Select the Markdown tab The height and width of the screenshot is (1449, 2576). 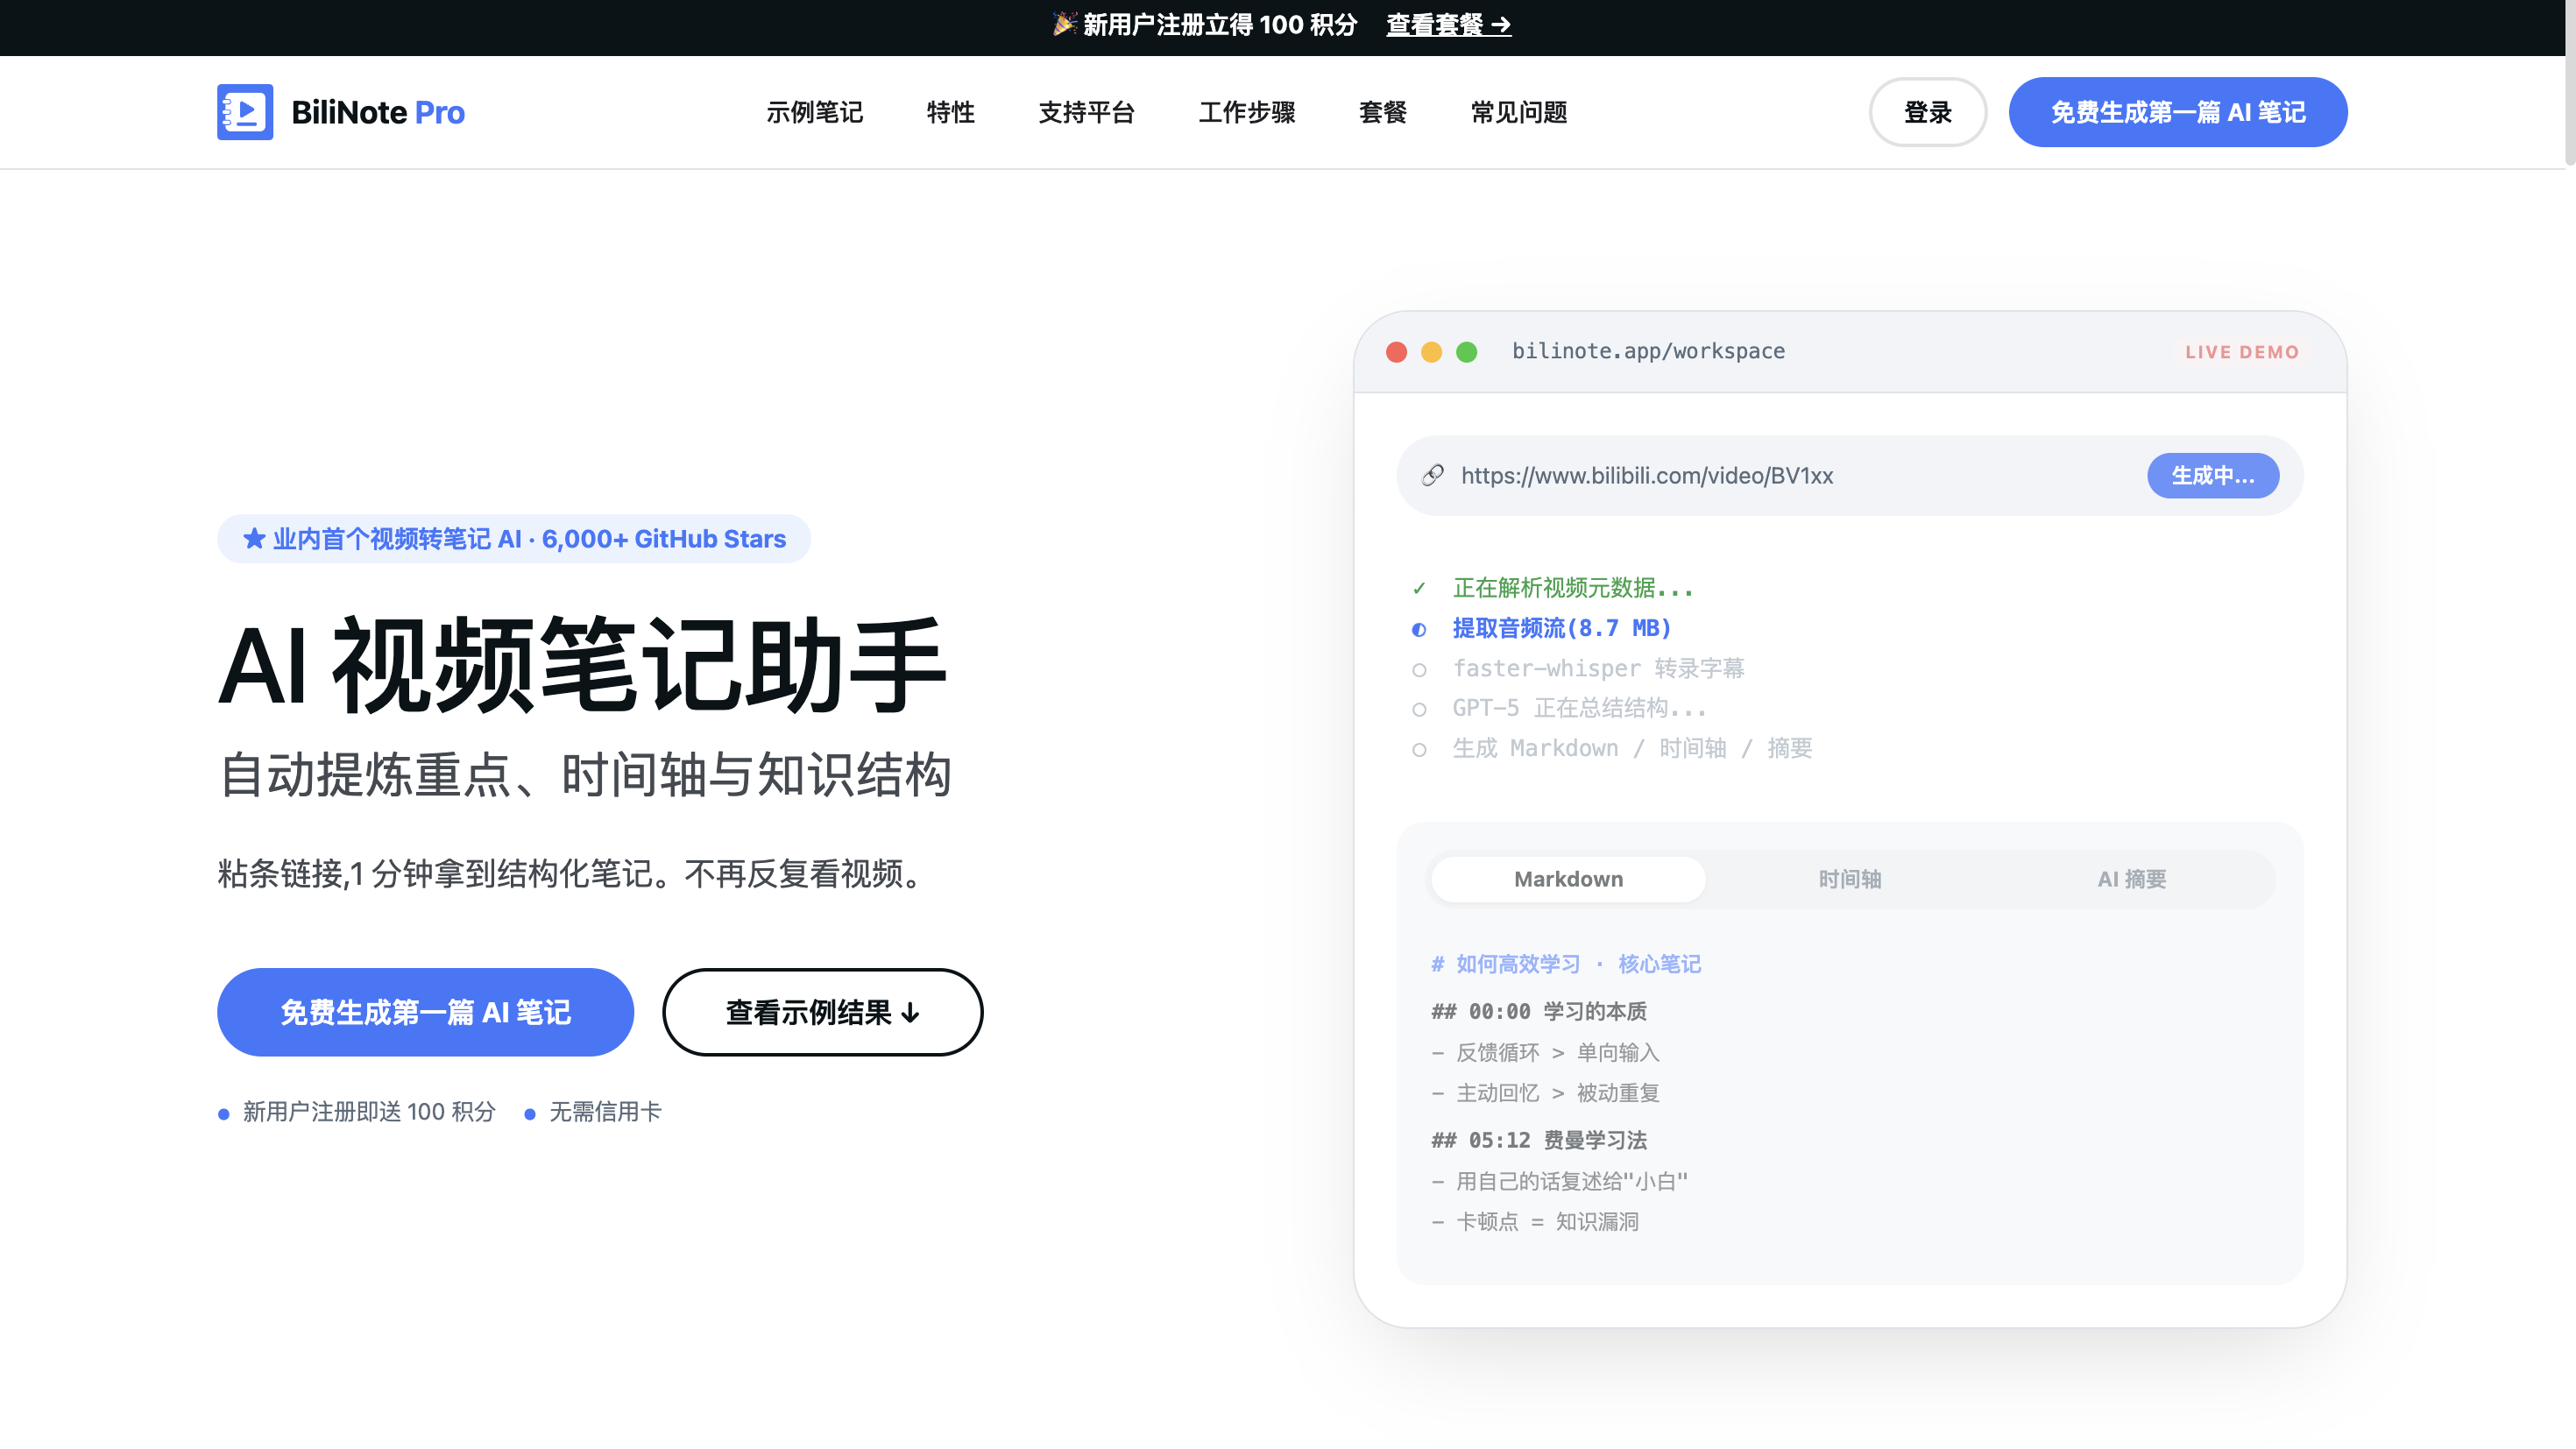pyautogui.click(x=1568, y=879)
